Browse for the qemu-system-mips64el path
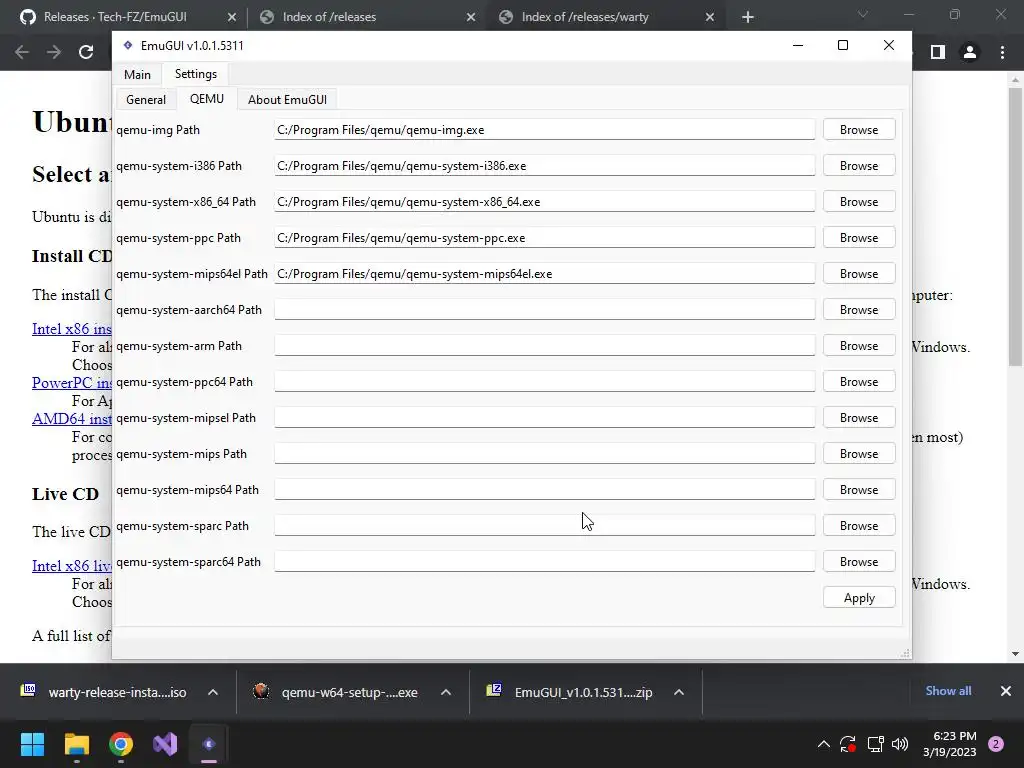Image resolution: width=1024 pixels, height=768 pixels. point(859,273)
